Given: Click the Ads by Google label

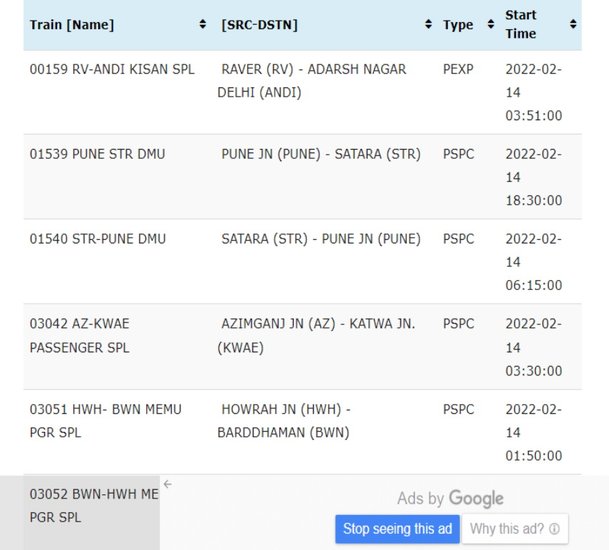Looking at the screenshot, I should point(450,498).
